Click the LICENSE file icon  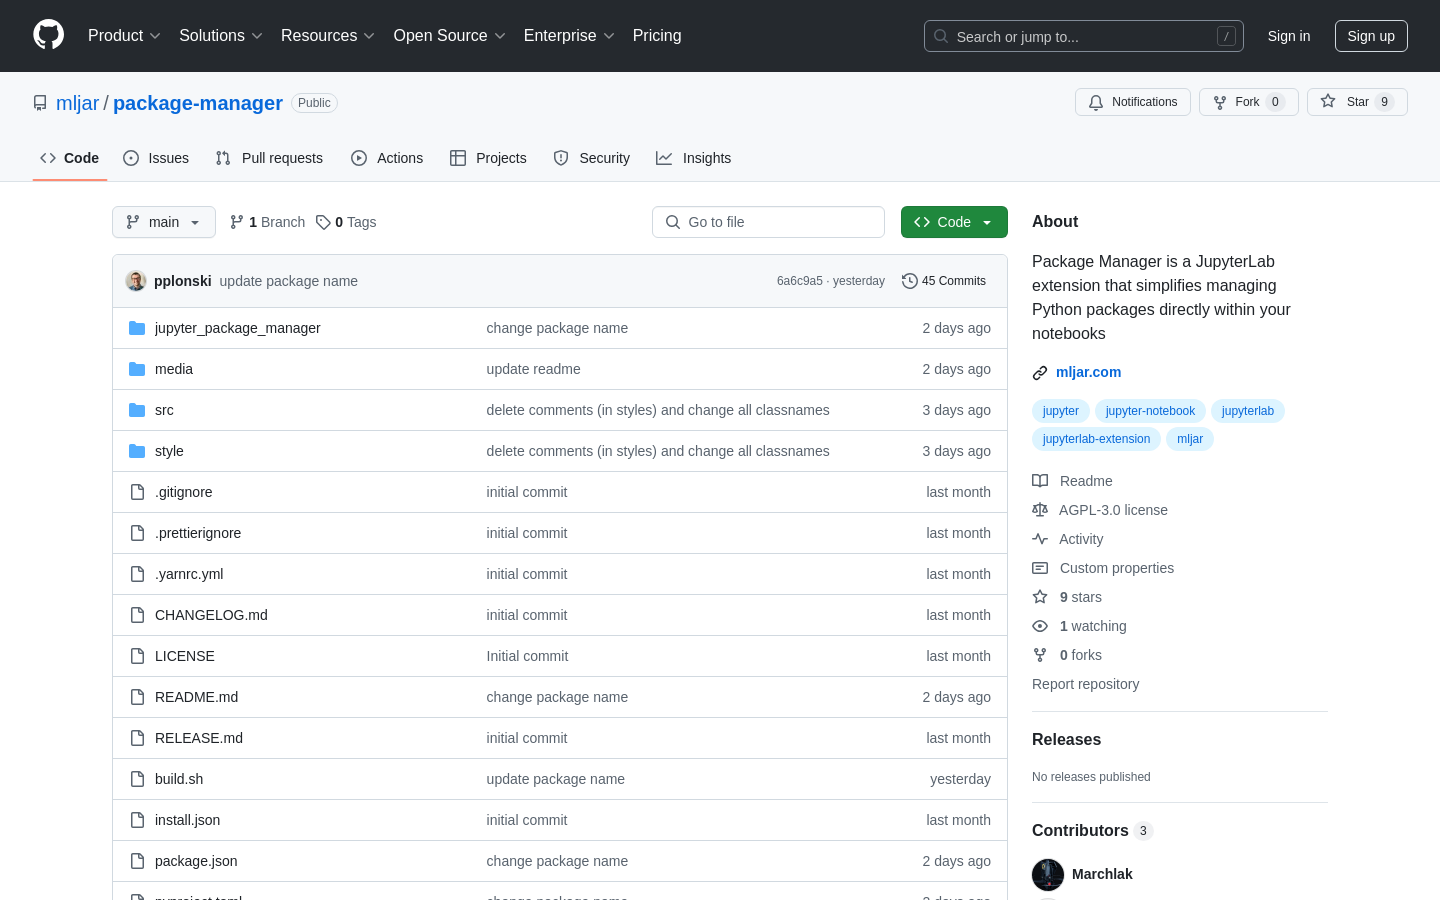tap(137, 656)
